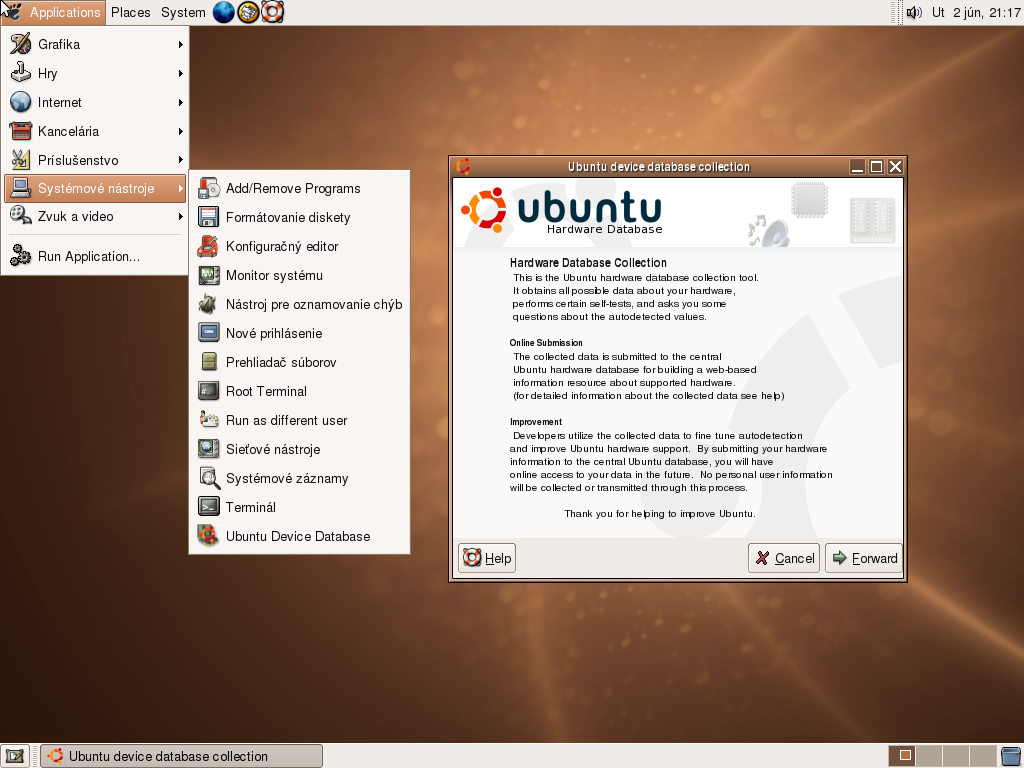Viewport: 1024px width, 768px height.
Task: Click the Root Terminal icon
Action: (209, 391)
